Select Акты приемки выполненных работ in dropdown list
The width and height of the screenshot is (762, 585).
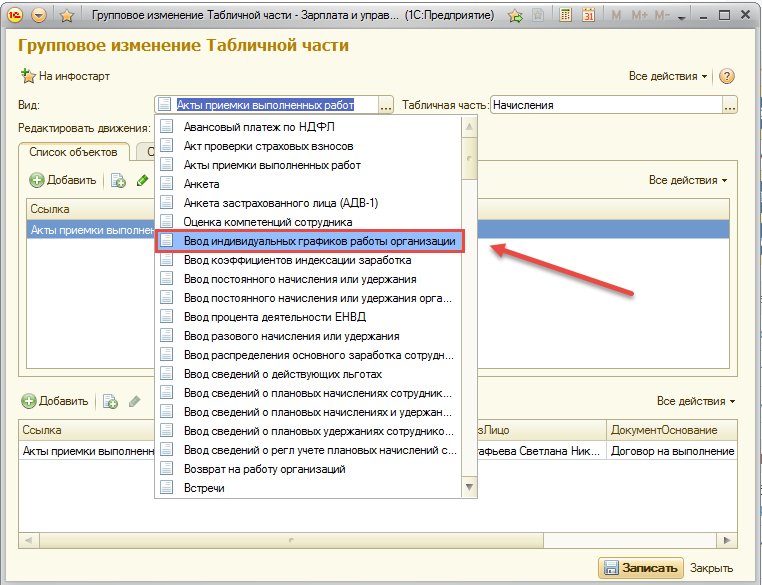[x=308, y=165]
